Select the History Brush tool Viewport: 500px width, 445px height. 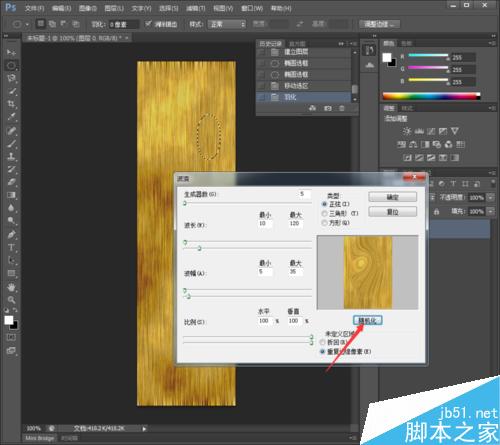pyautogui.click(x=11, y=169)
